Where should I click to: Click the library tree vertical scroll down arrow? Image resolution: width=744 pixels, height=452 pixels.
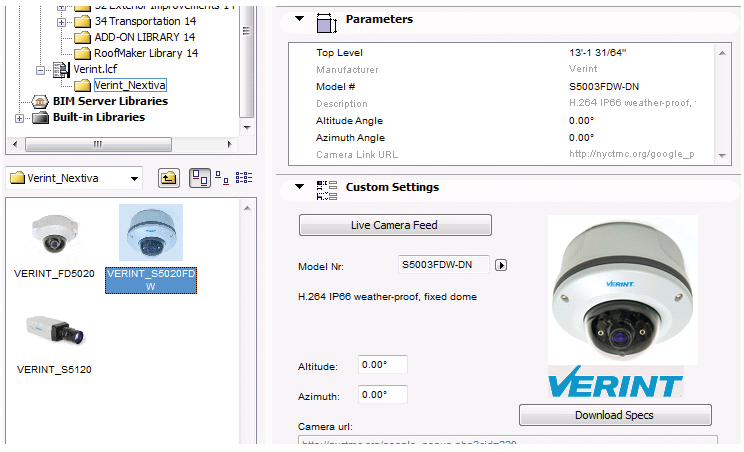[x=247, y=128]
